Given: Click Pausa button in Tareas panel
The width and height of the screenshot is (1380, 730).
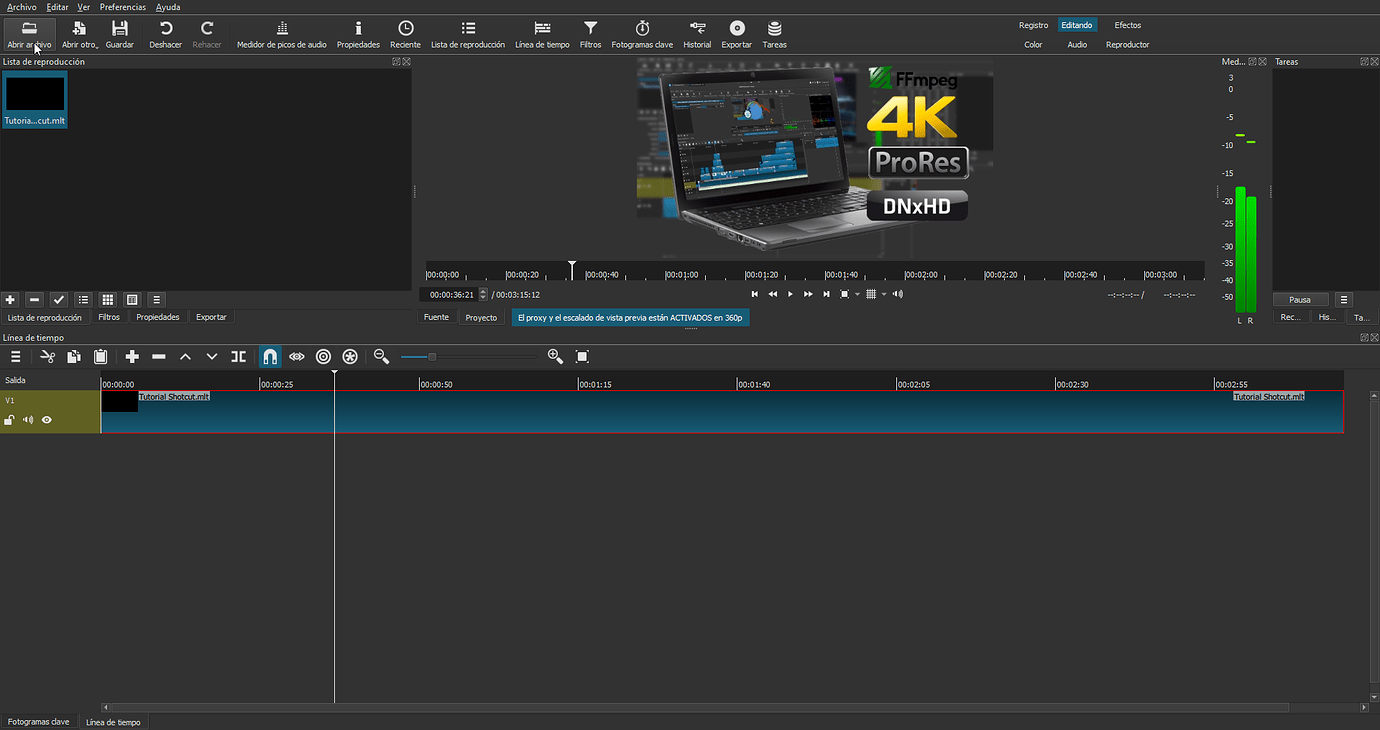Looking at the screenshot, I should click(x=1300, y=300).
